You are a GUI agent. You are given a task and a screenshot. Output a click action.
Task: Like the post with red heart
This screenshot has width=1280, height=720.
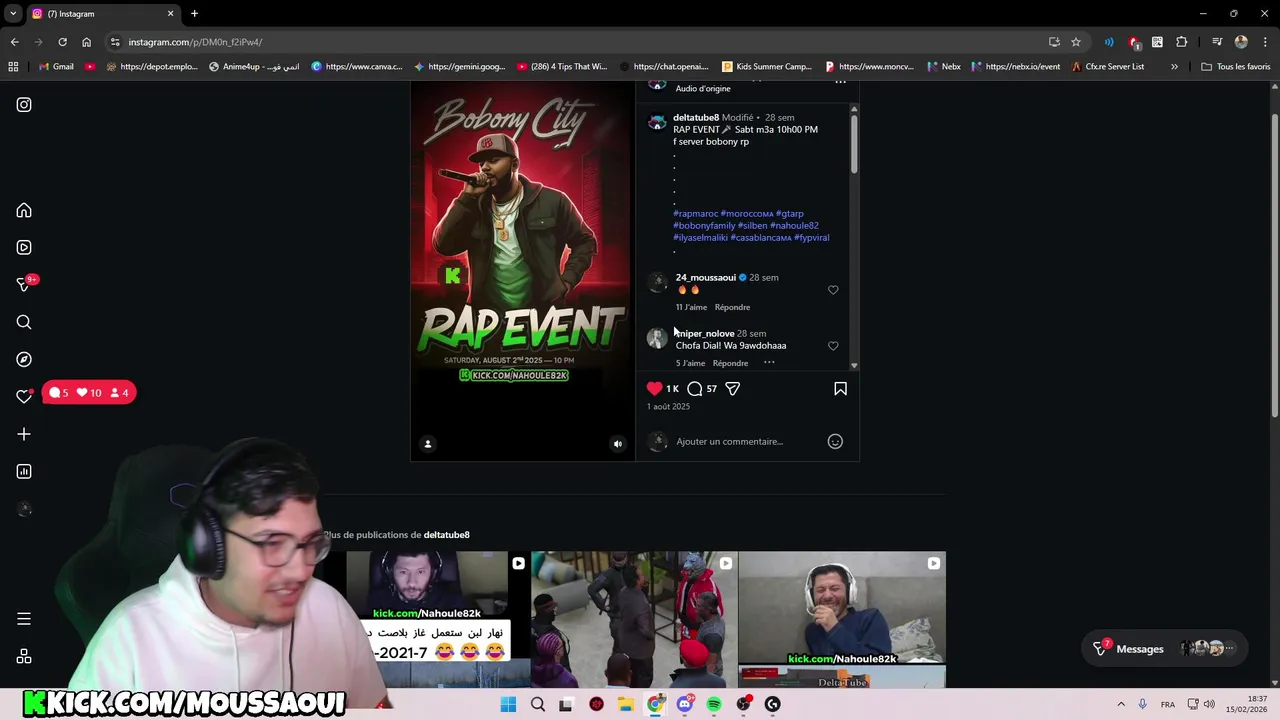point(654,388)
